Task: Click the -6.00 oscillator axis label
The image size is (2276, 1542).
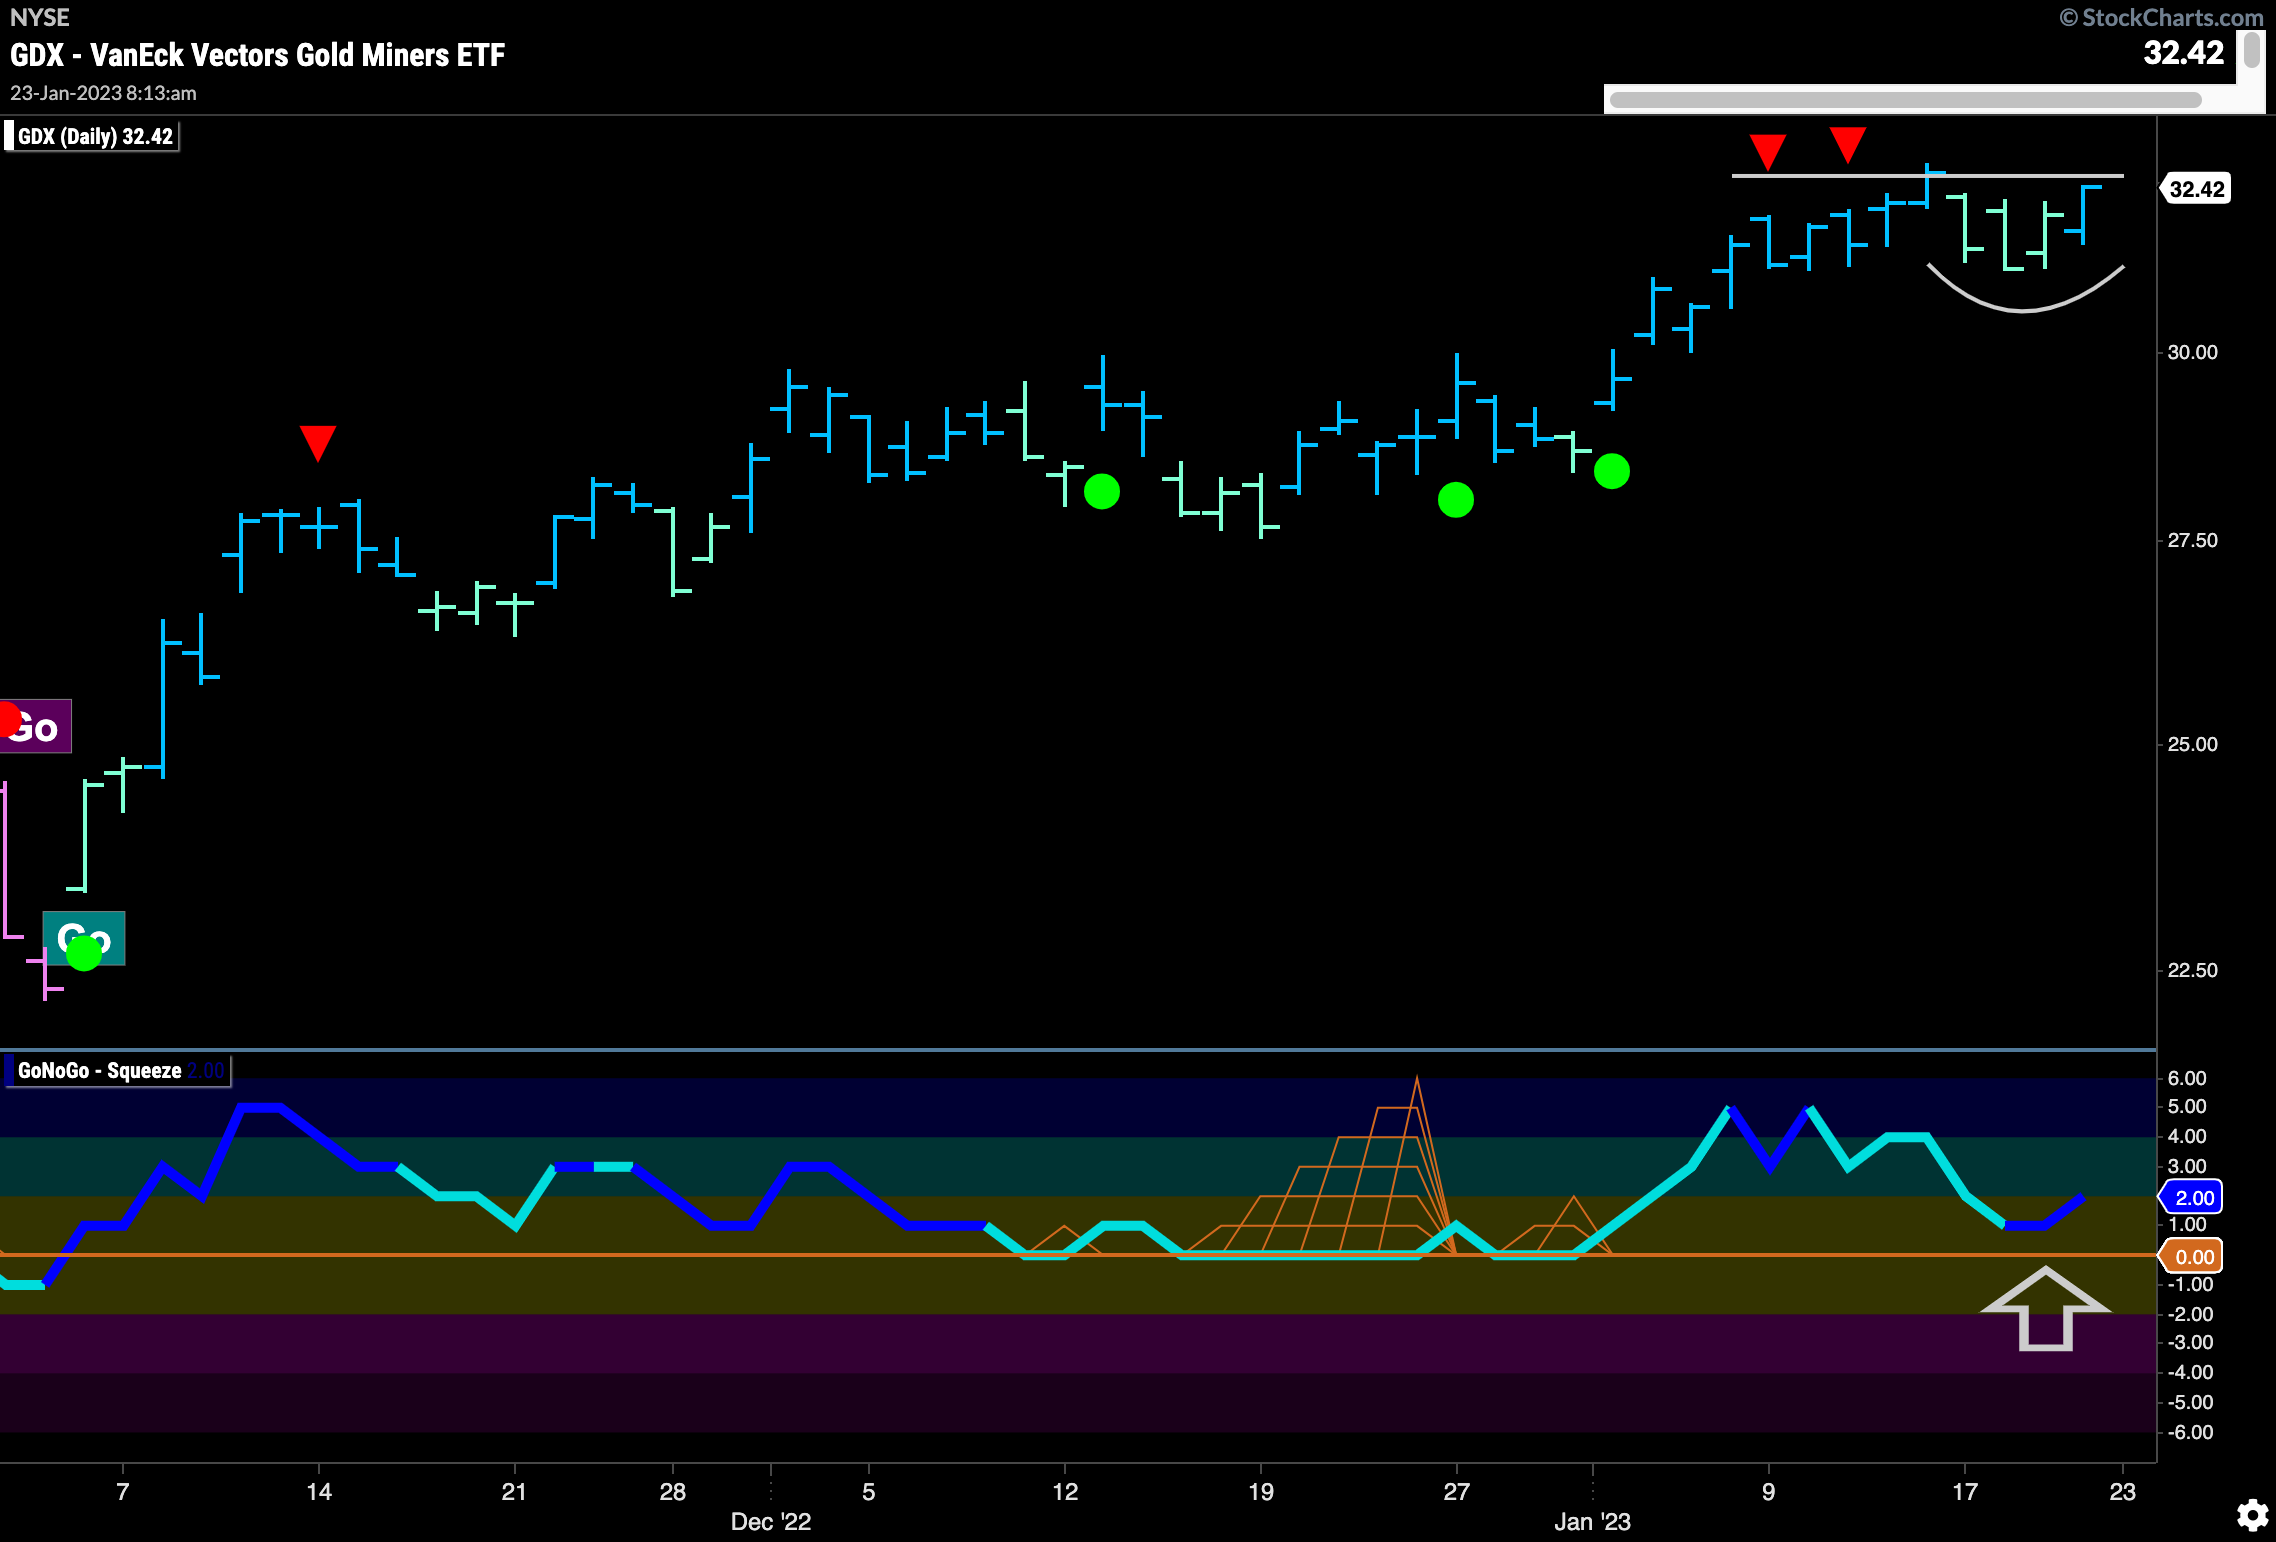Action: click(x=2190, y=1432)
